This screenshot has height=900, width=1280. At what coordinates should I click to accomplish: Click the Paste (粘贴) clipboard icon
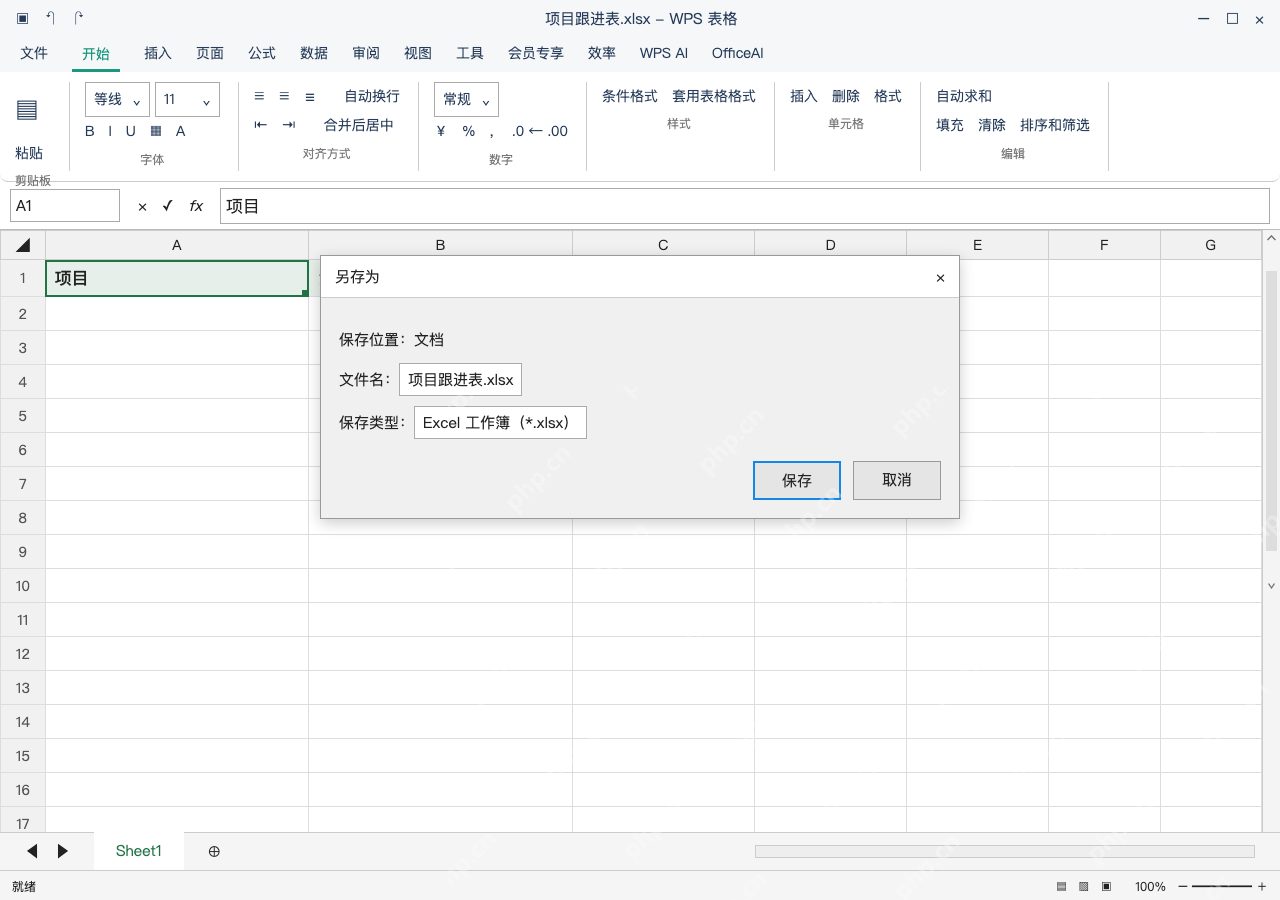[28, 110]
